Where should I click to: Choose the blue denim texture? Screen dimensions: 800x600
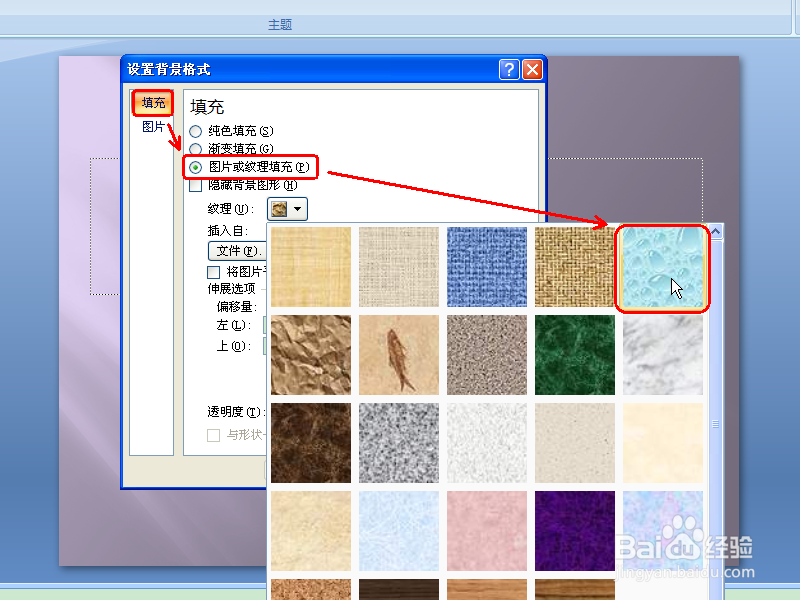coord(486,267)
